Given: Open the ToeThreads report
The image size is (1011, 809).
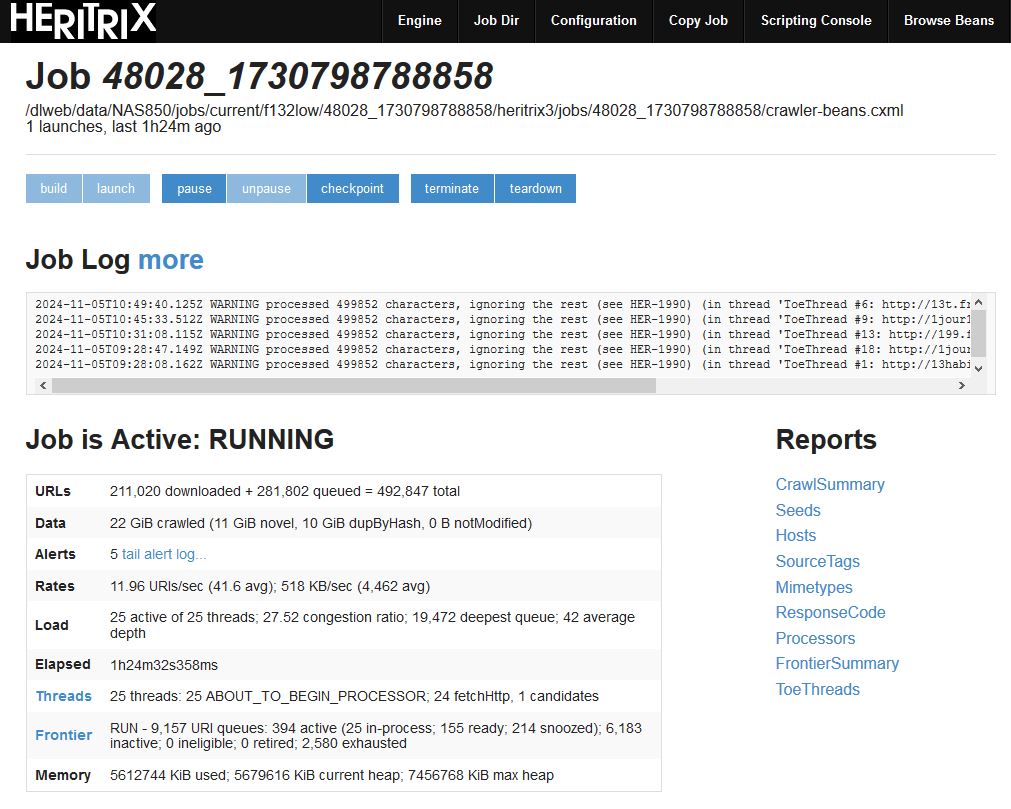Looking at the screenshot, I should pyautogui.click(x=818, y=689).
